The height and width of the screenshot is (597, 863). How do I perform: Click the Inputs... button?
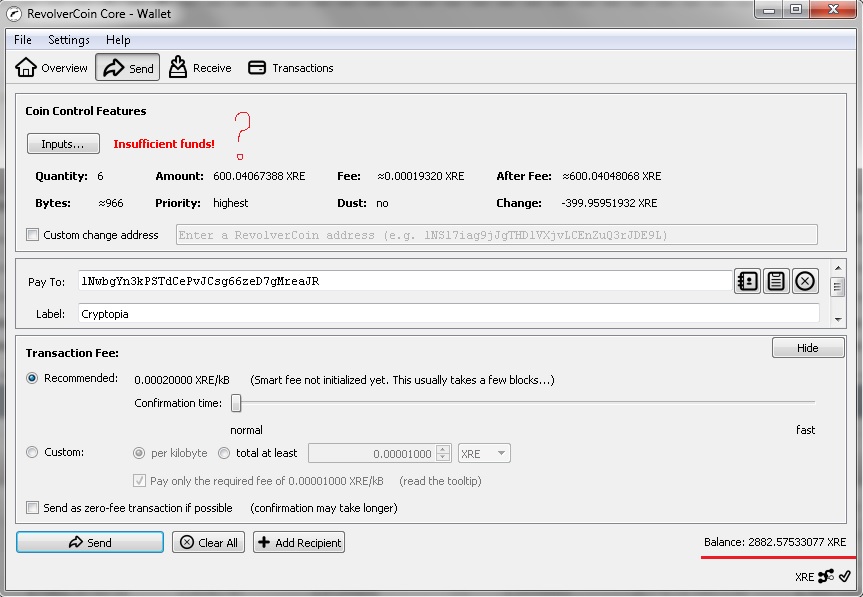pyautogui.click(x=63, y=144)
